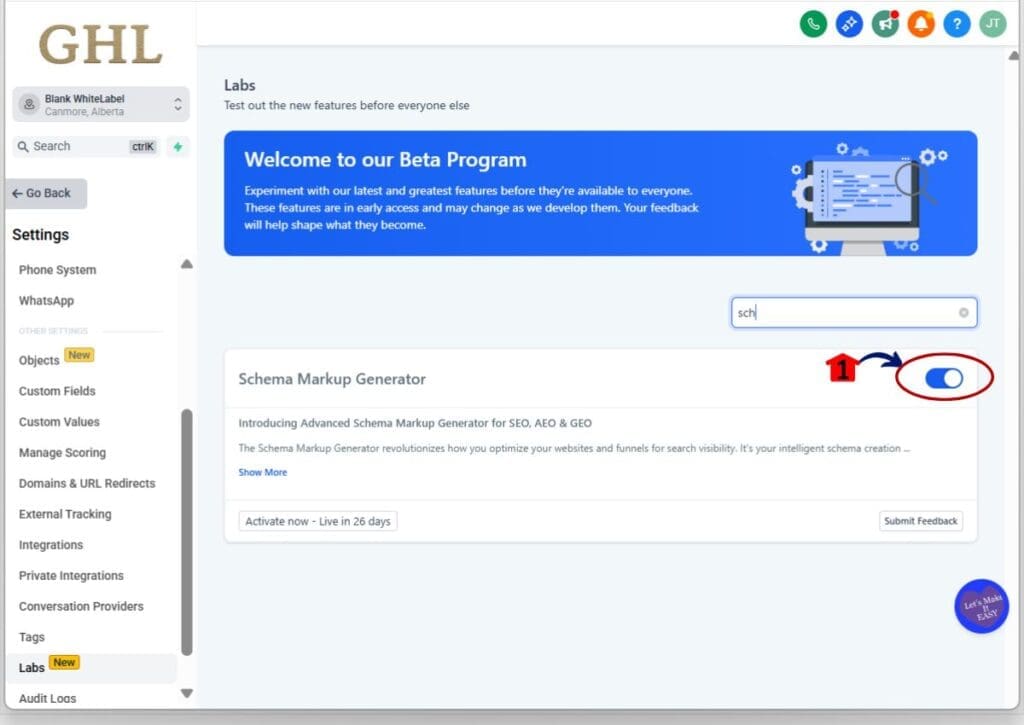Open the JT profile avatar

[x=992, y=23]
